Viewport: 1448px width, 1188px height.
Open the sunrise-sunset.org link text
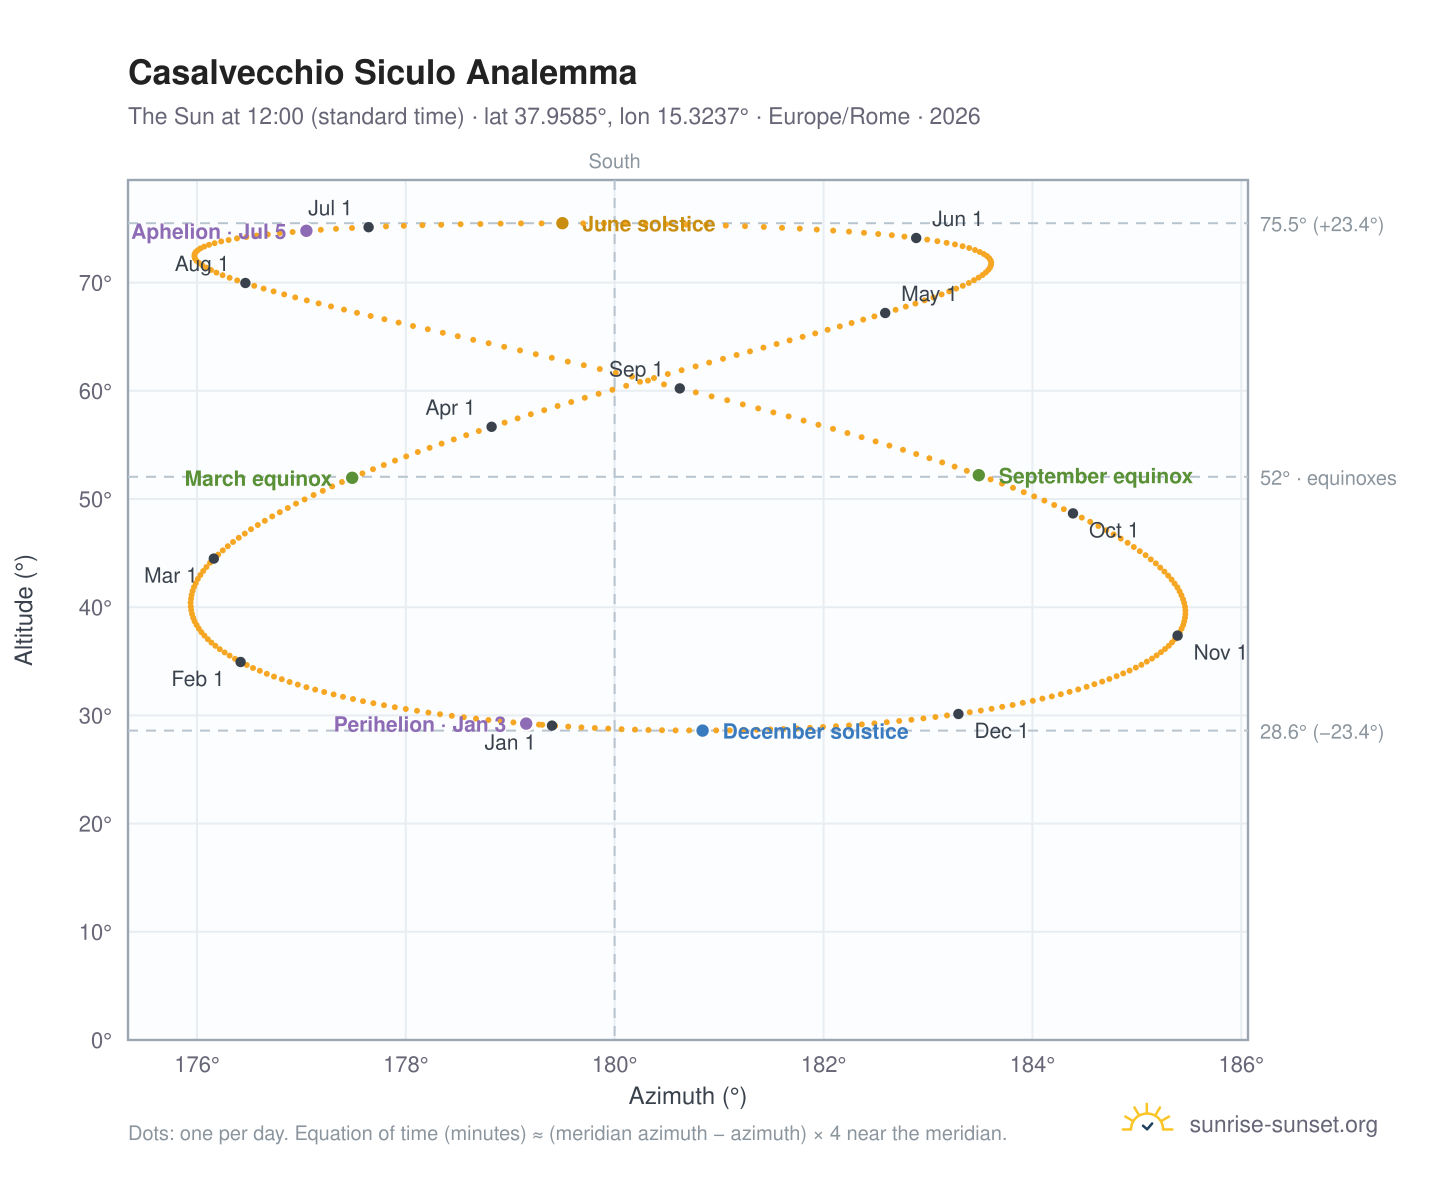point(1283,1125)
